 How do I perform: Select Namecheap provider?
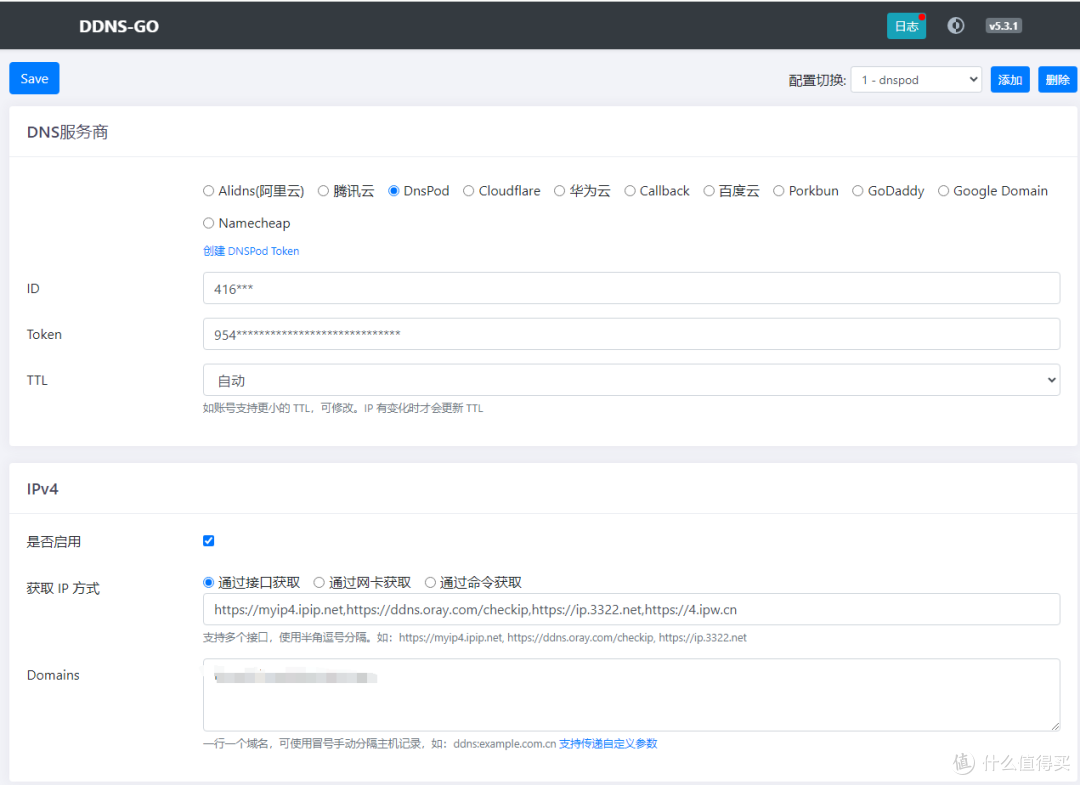[209, 223]
